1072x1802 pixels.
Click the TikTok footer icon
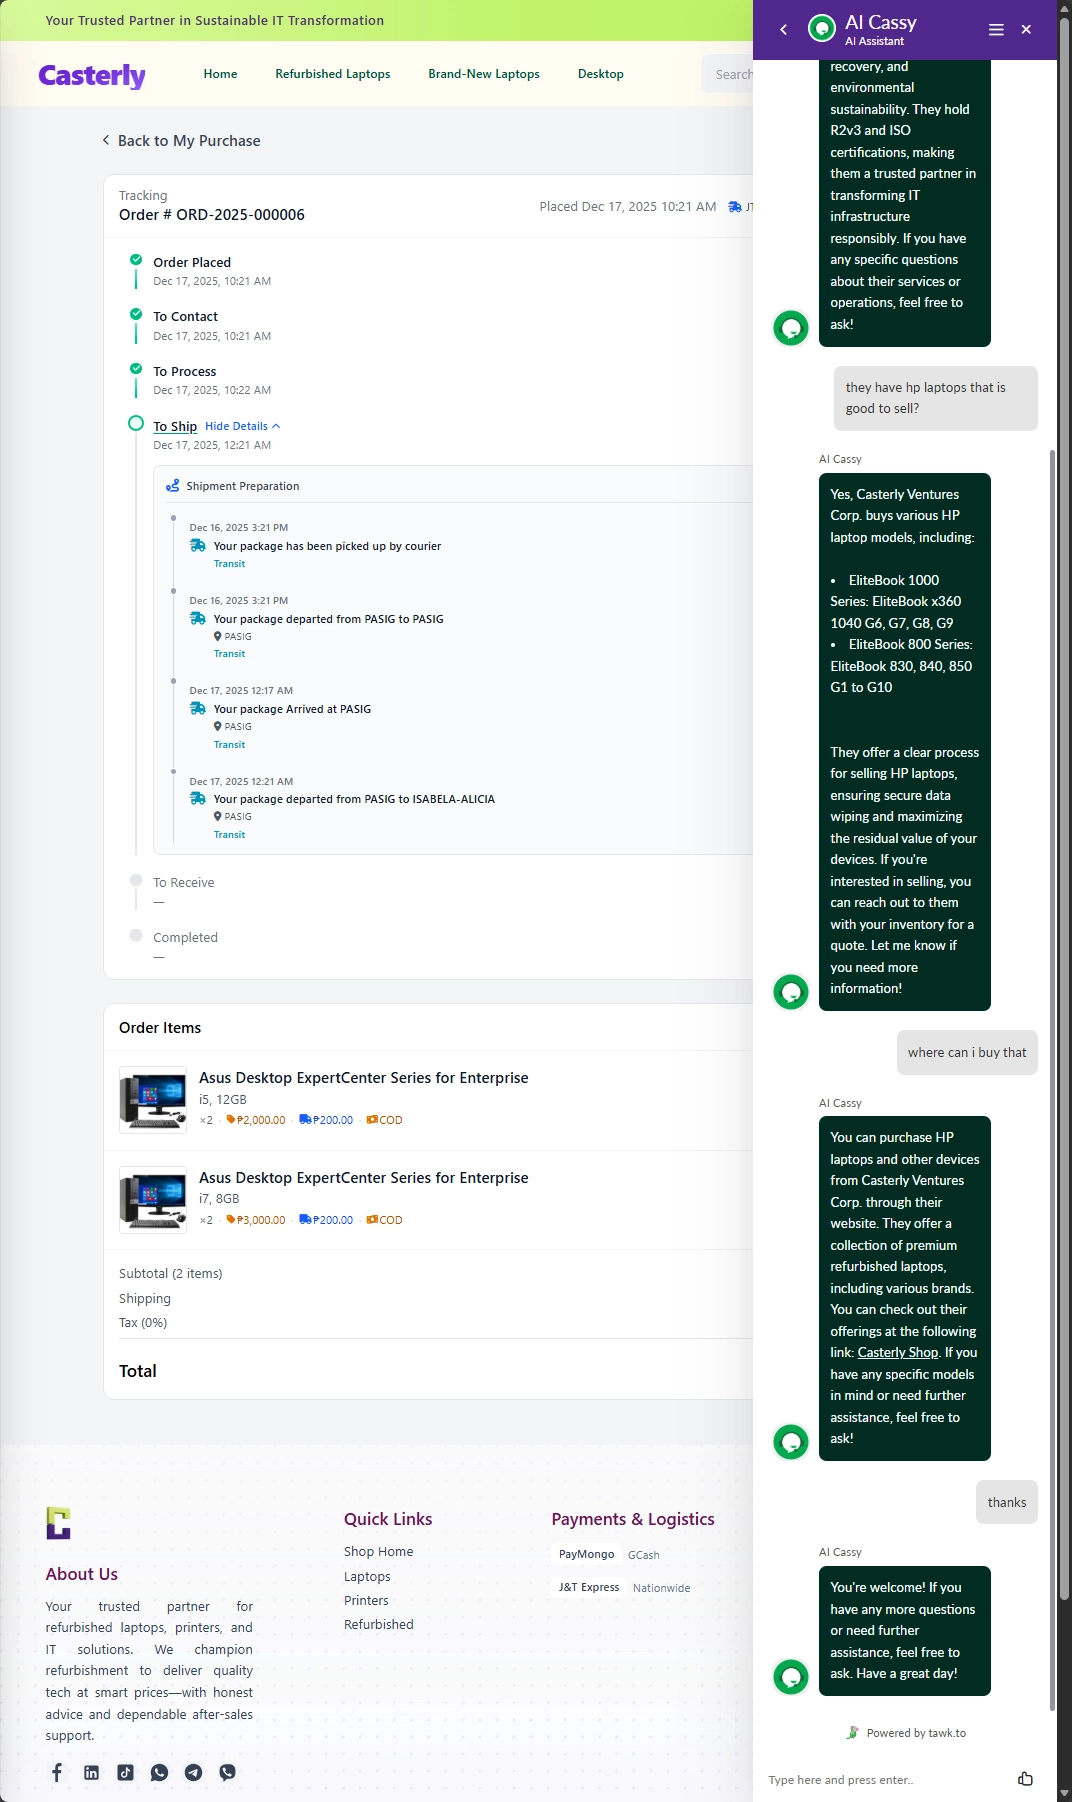pos(125,1773)
